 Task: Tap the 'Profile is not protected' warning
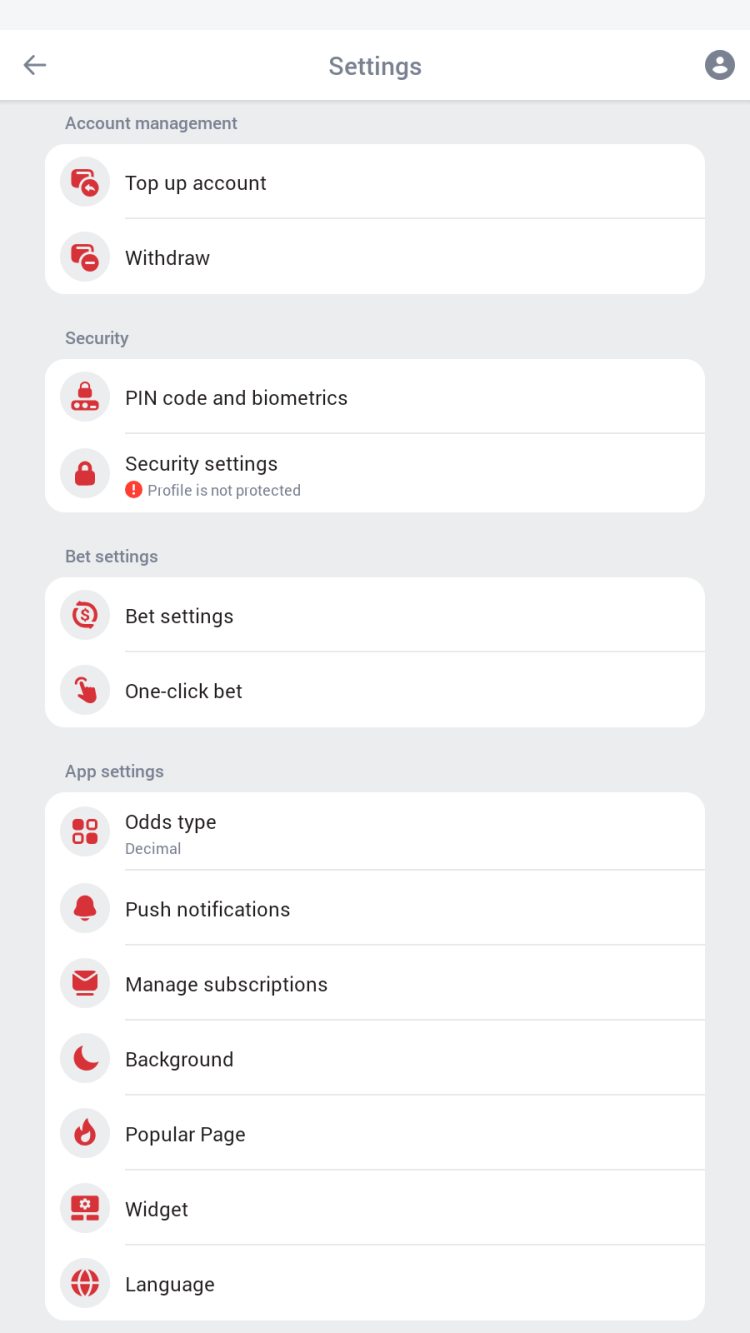(x=223, y=490)
